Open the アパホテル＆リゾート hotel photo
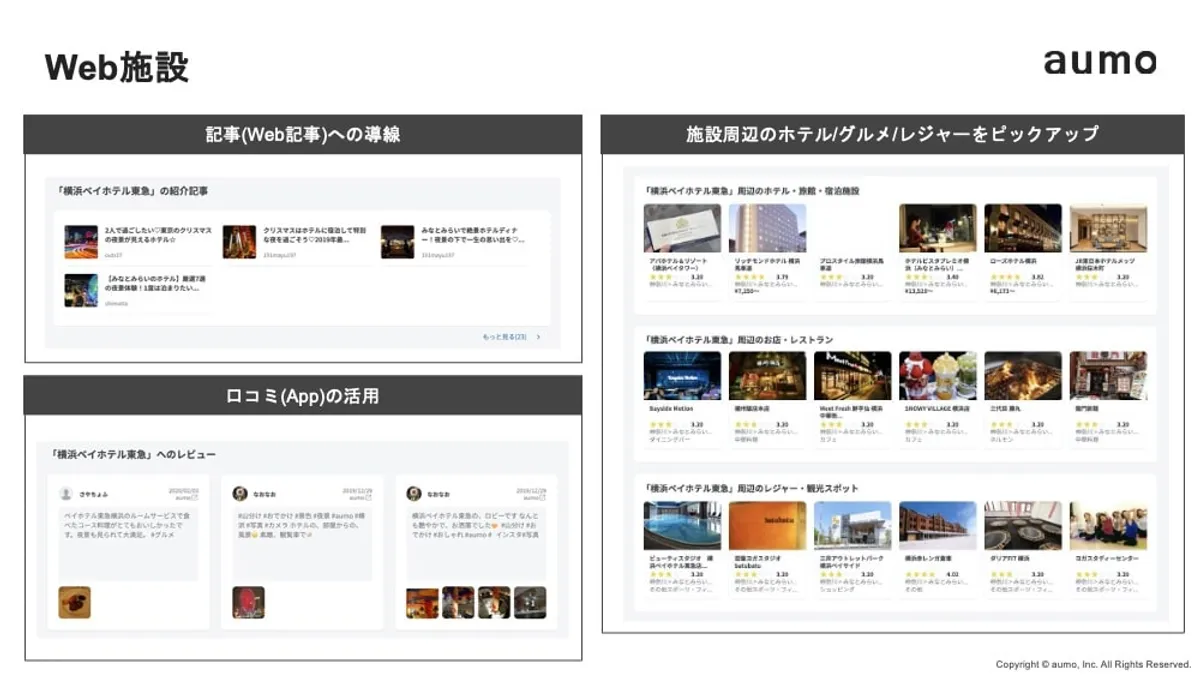Viewport: 1200px width, 676px height. point(682,228)
